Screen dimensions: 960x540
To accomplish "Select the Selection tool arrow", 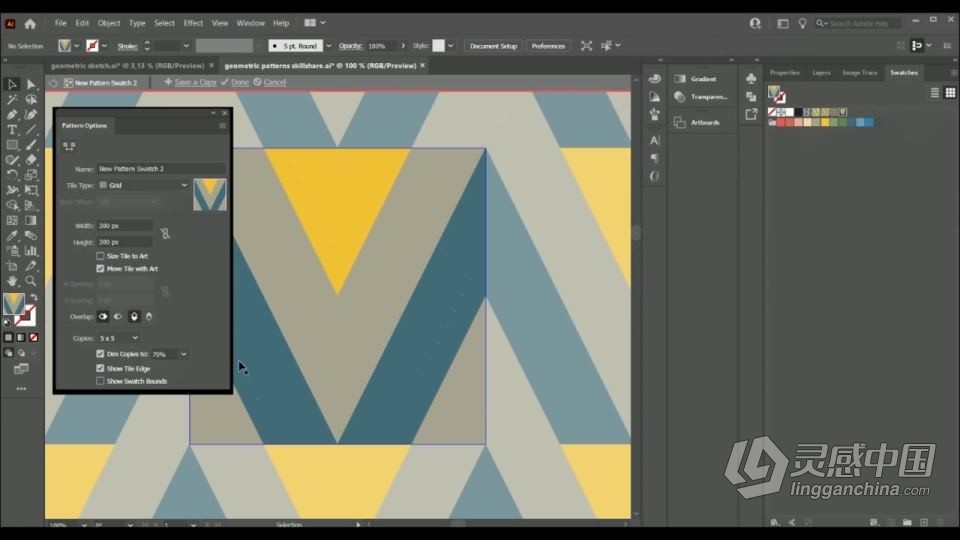I will pyautogui.click(x=12, y=84).
